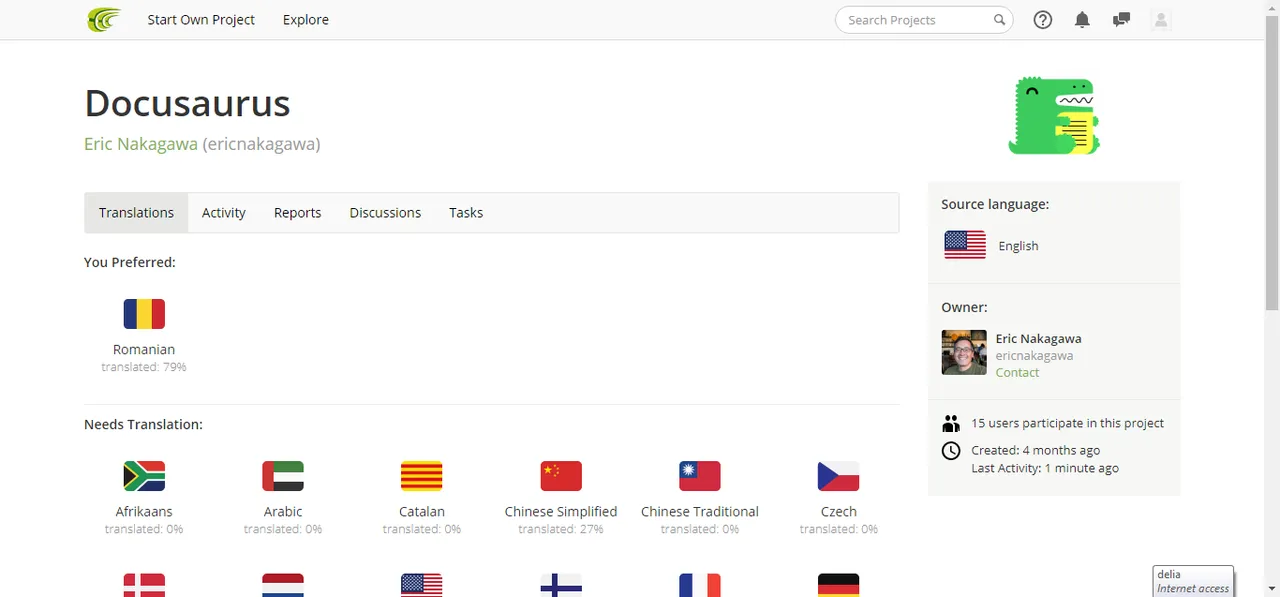Click the Catalan flag icon

[422, 476]
